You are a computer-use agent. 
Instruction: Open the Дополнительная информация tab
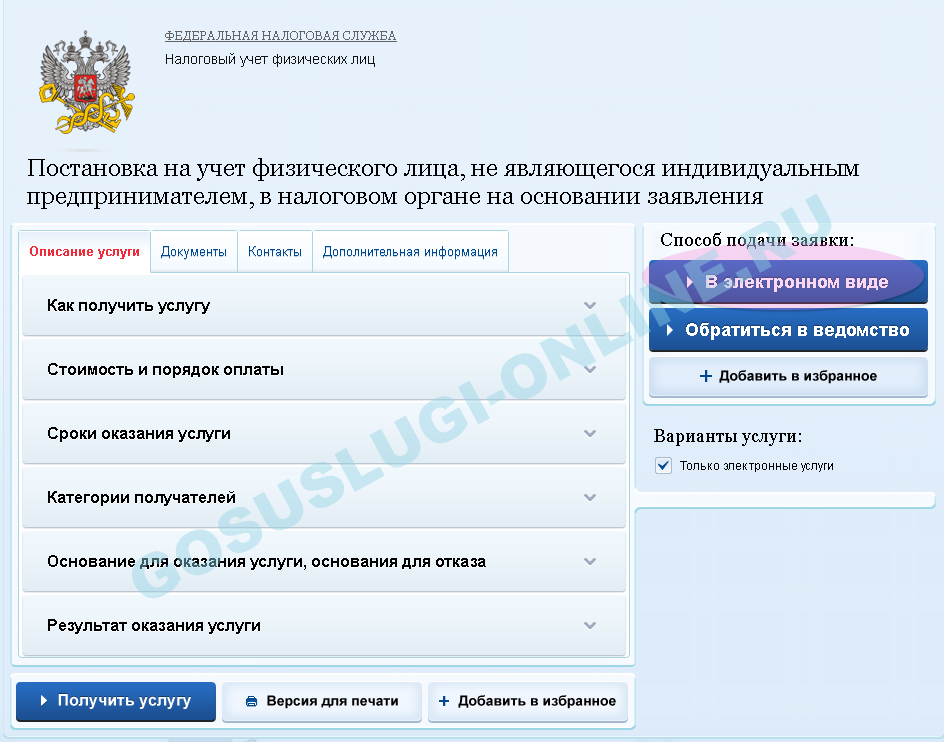(410, 252)
